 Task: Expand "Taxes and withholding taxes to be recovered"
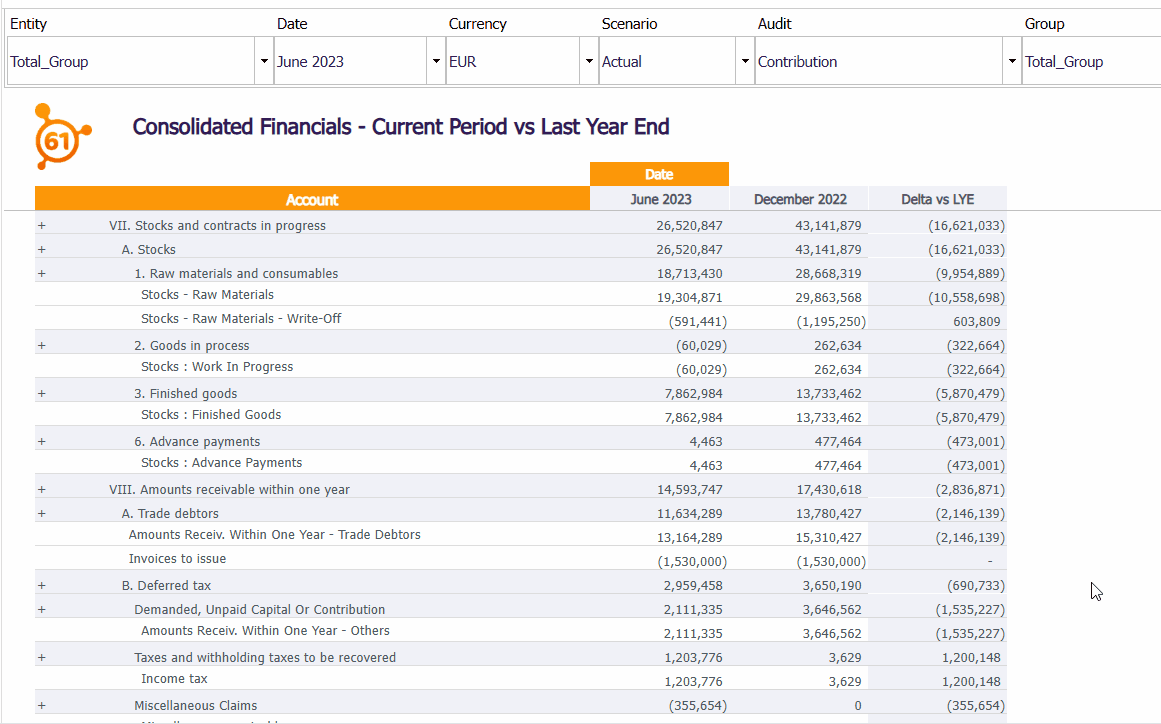pyautogui.click(x=41, y=657)
